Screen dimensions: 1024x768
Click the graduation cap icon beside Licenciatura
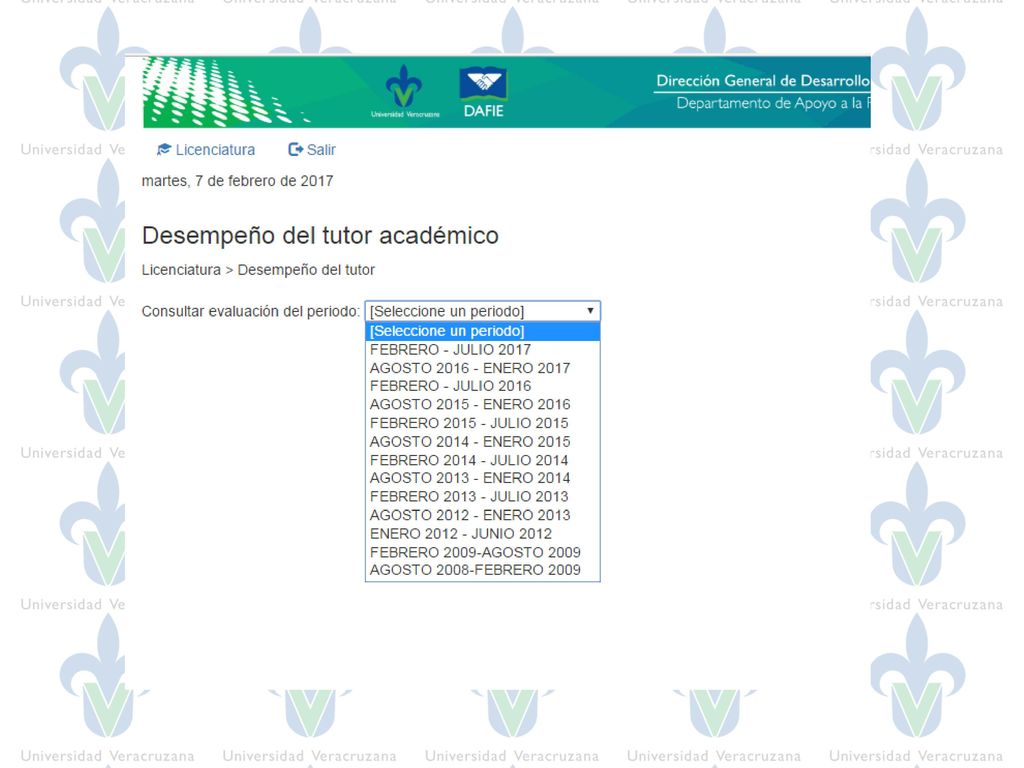(163, 150)
